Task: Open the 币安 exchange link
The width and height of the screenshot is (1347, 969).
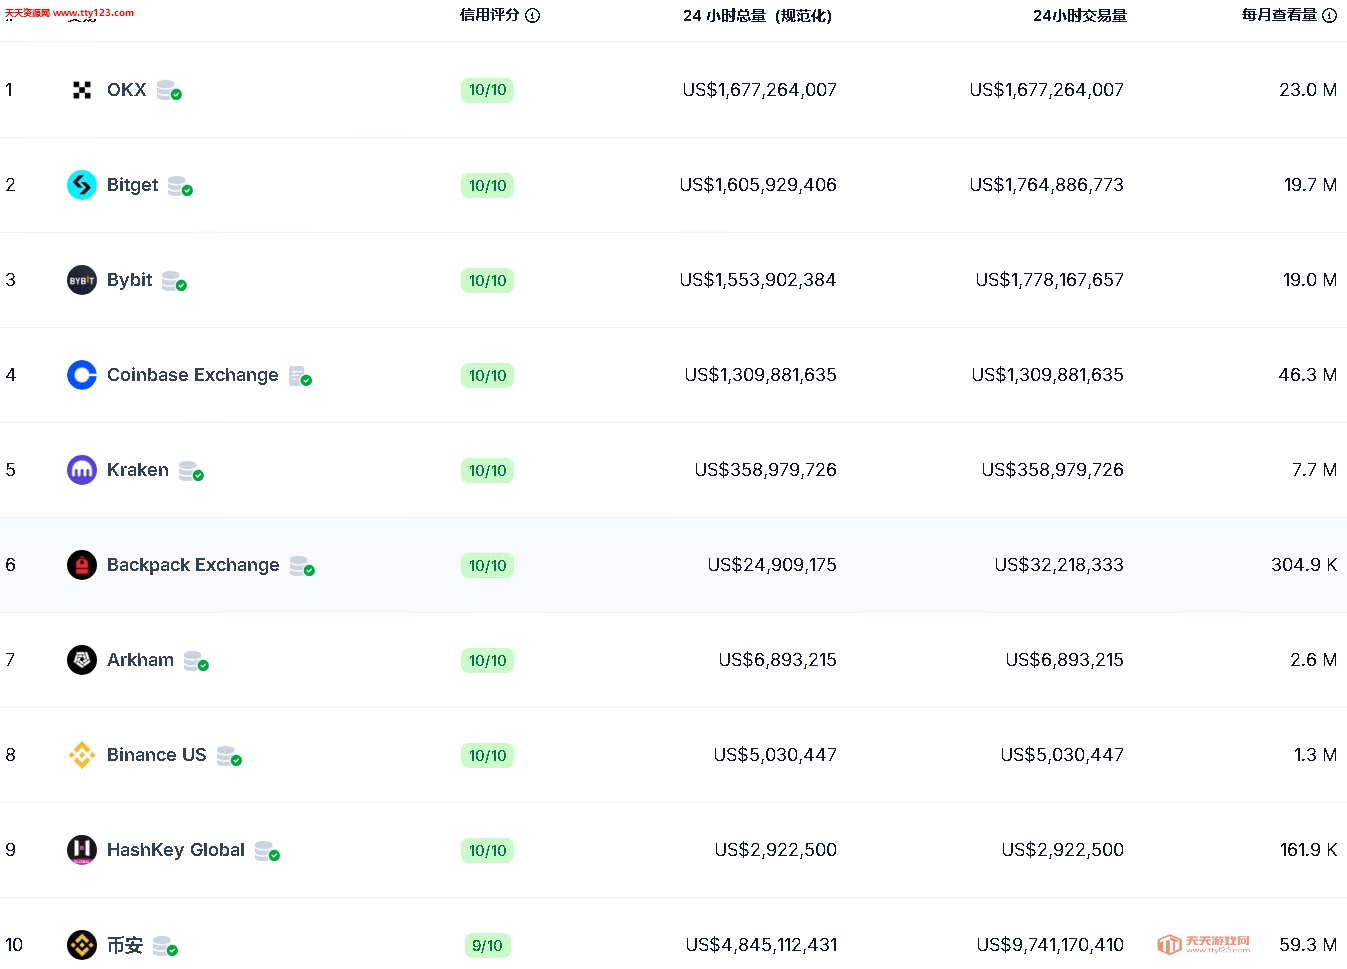Action: pyautogui.click(x=125, y=945)
